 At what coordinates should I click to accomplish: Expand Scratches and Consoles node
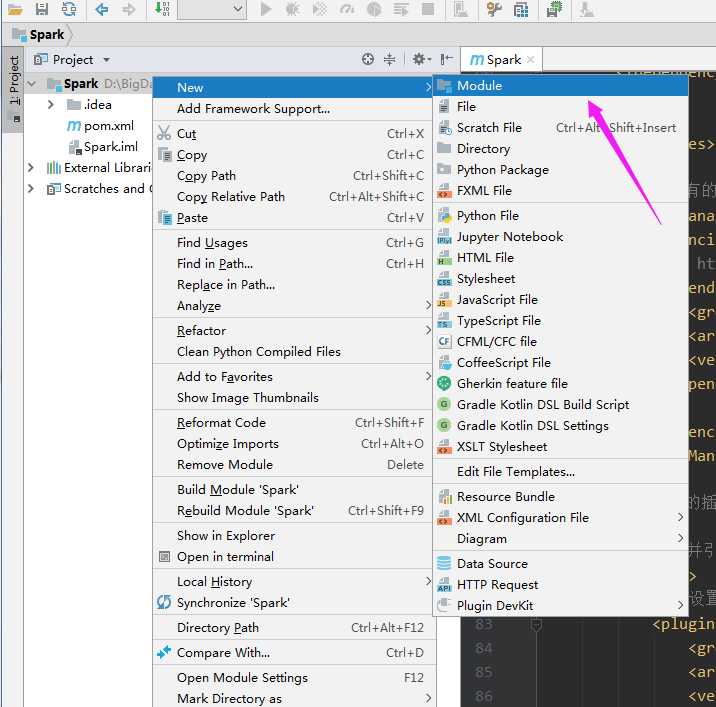[31, 189]
